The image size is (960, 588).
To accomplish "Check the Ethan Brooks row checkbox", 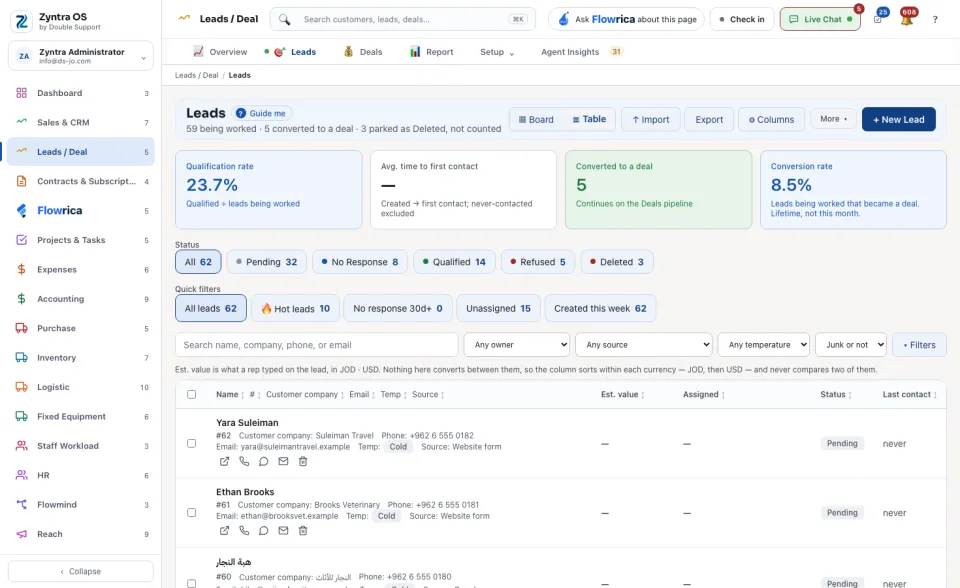I will point(192,512).
